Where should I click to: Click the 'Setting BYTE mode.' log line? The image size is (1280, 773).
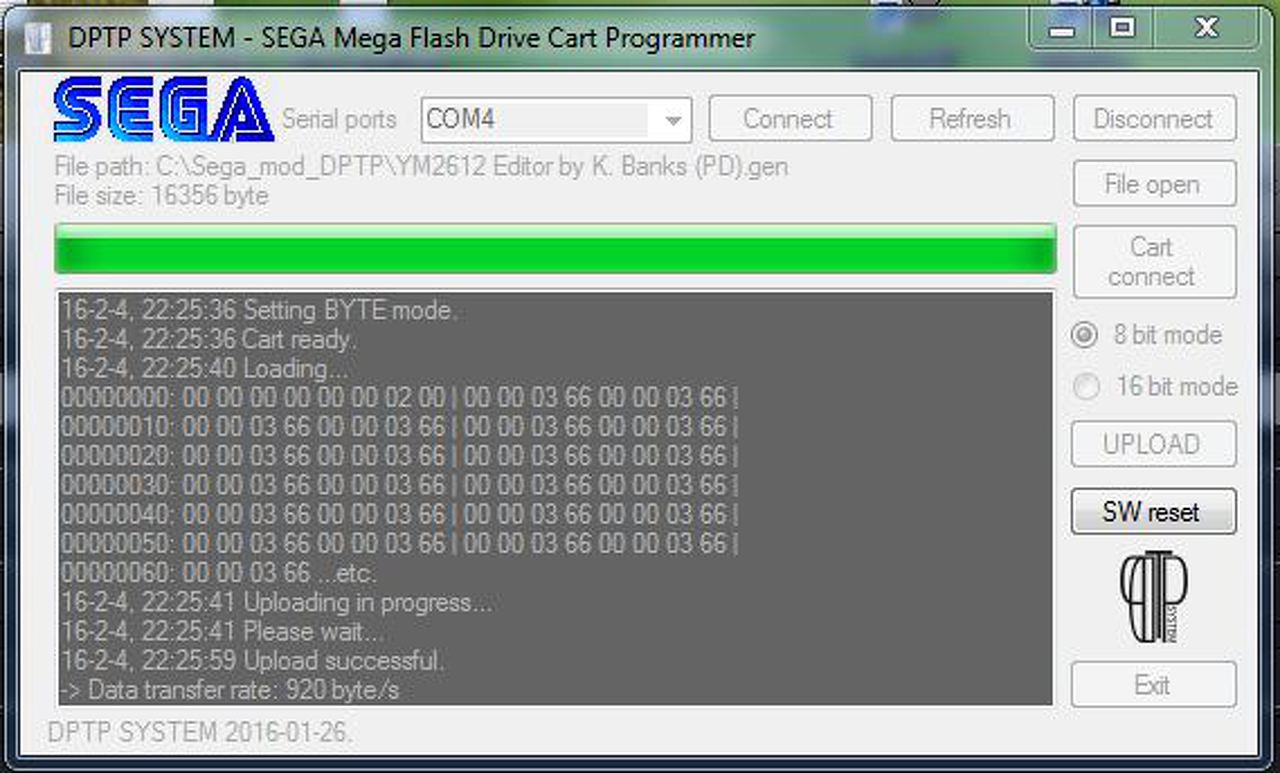(258, 310)
